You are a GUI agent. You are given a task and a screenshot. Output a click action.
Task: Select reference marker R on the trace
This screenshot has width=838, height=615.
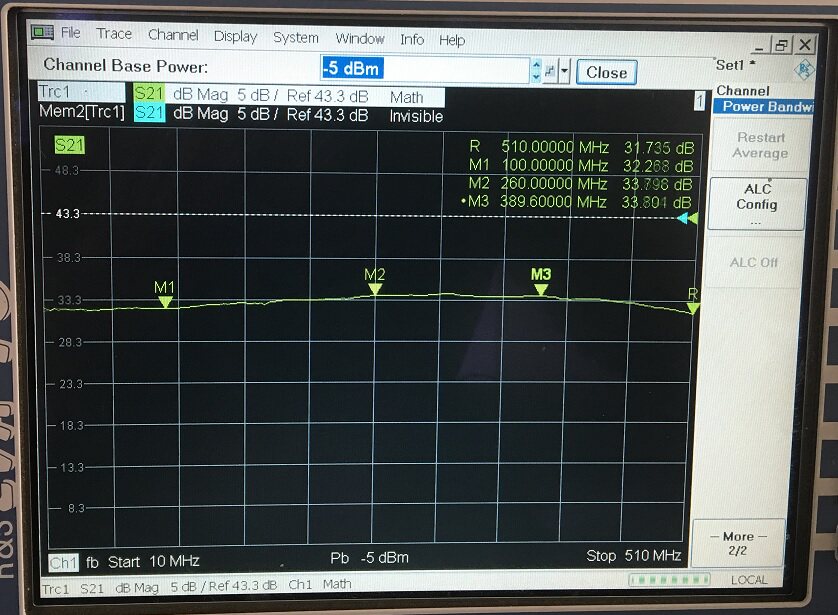pyautogui.click(x=693, y=308)
